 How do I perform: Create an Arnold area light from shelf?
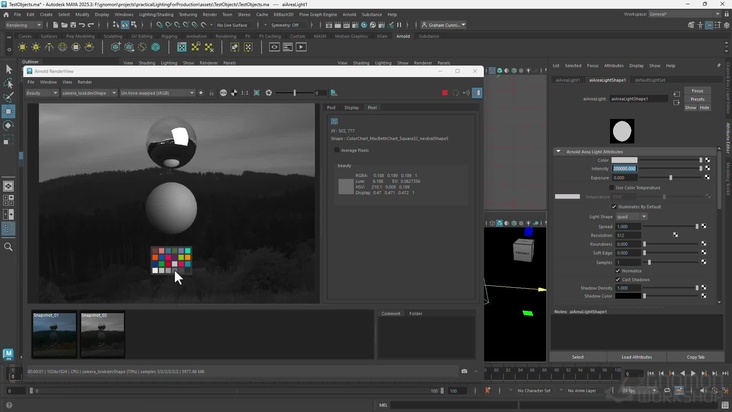tap(22, 47)
